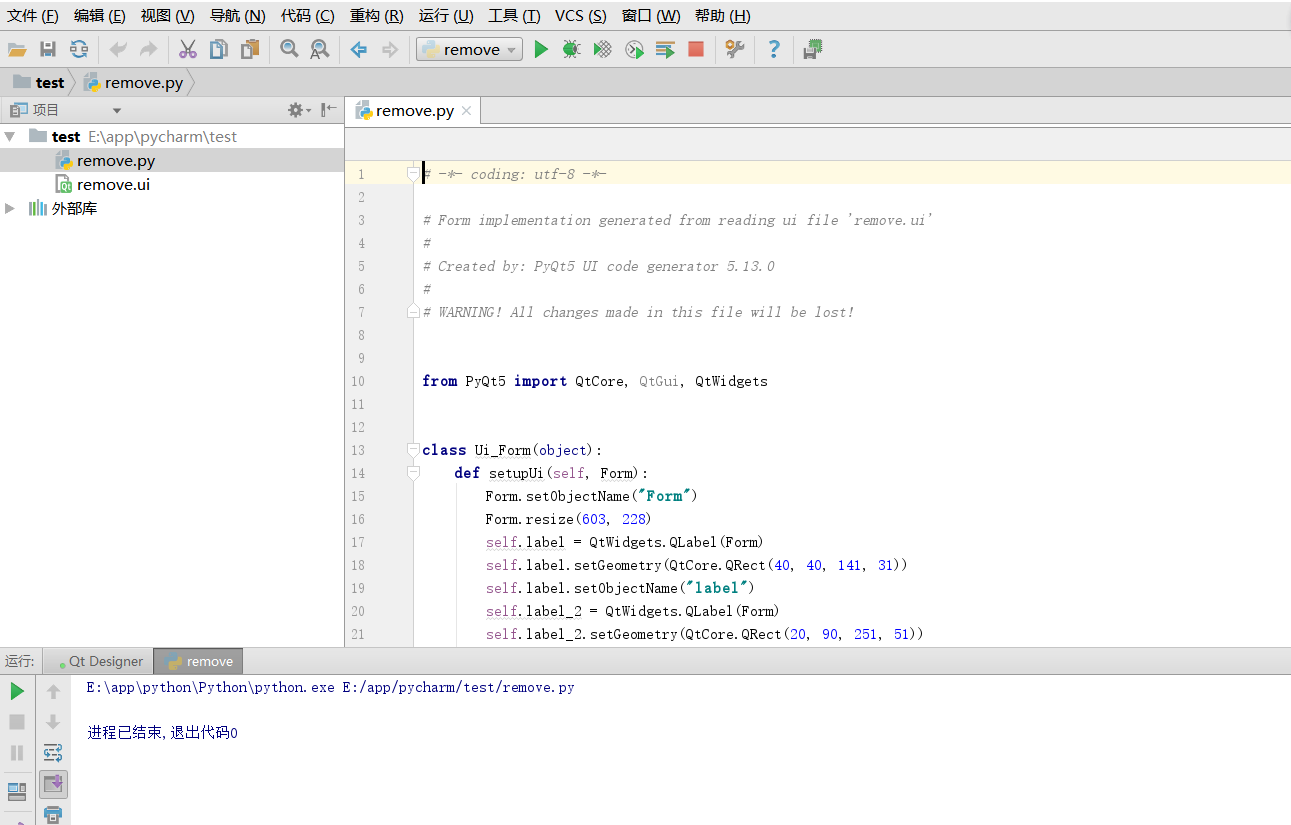Click the run console's Print icon
Screen dimensions: 1291x825
click(x=54, y=814)
